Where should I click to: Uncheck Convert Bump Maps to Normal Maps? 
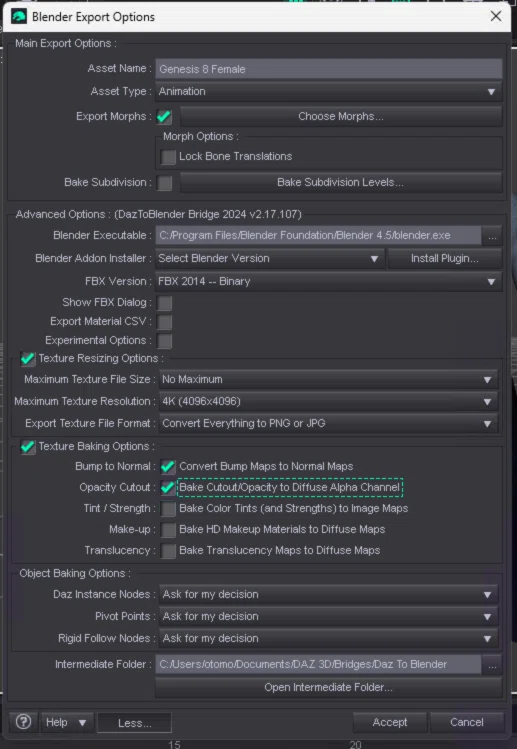[x=168, y=467]
